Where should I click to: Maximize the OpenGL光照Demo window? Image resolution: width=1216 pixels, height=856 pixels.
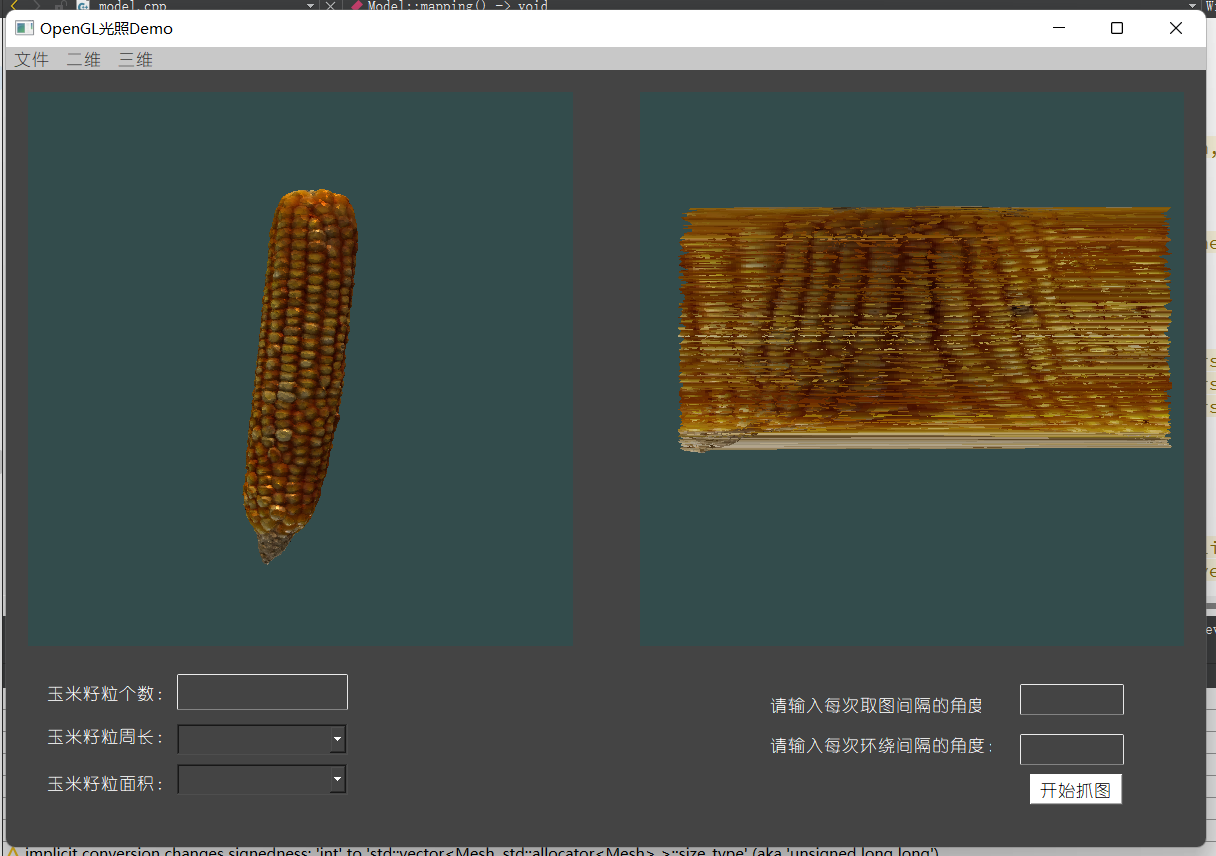[1117, 28]
